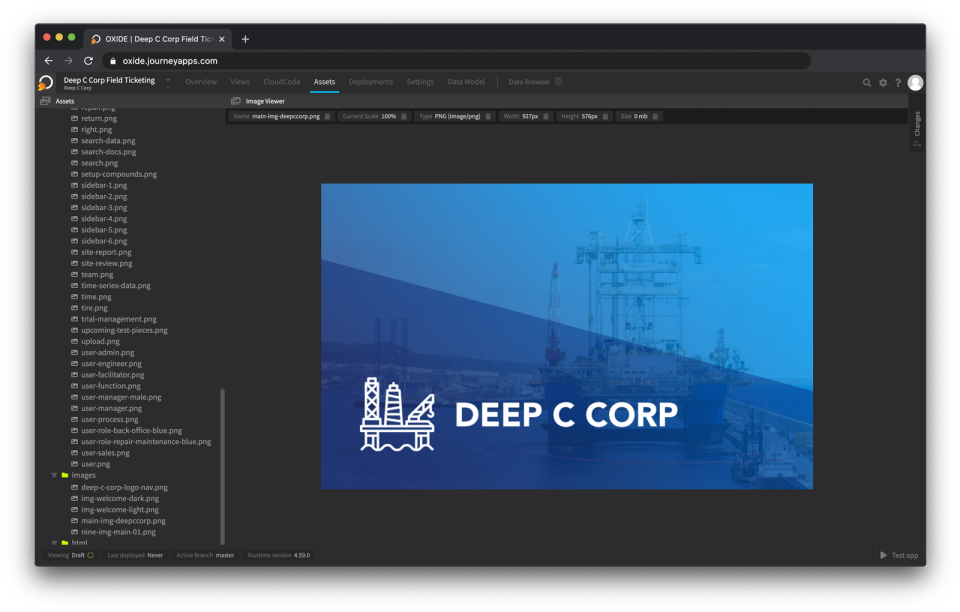Copy the Width value clipboard icon
The width and height of the screenshot is (960, 612).
[x=546, y=116]
